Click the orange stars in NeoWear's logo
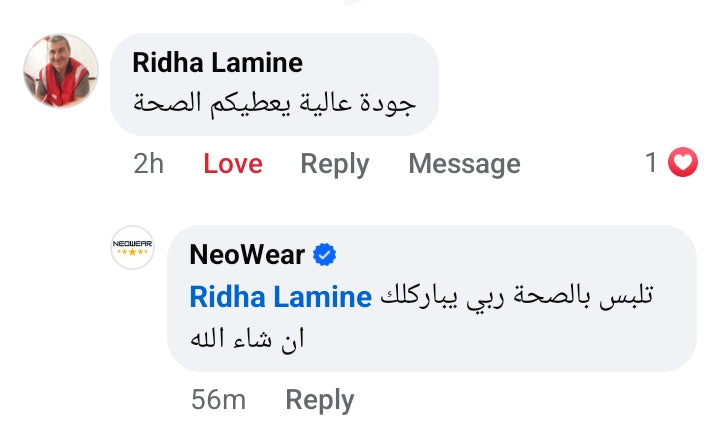The width and height of the screenshot is (720, 438). click(132, 253)
